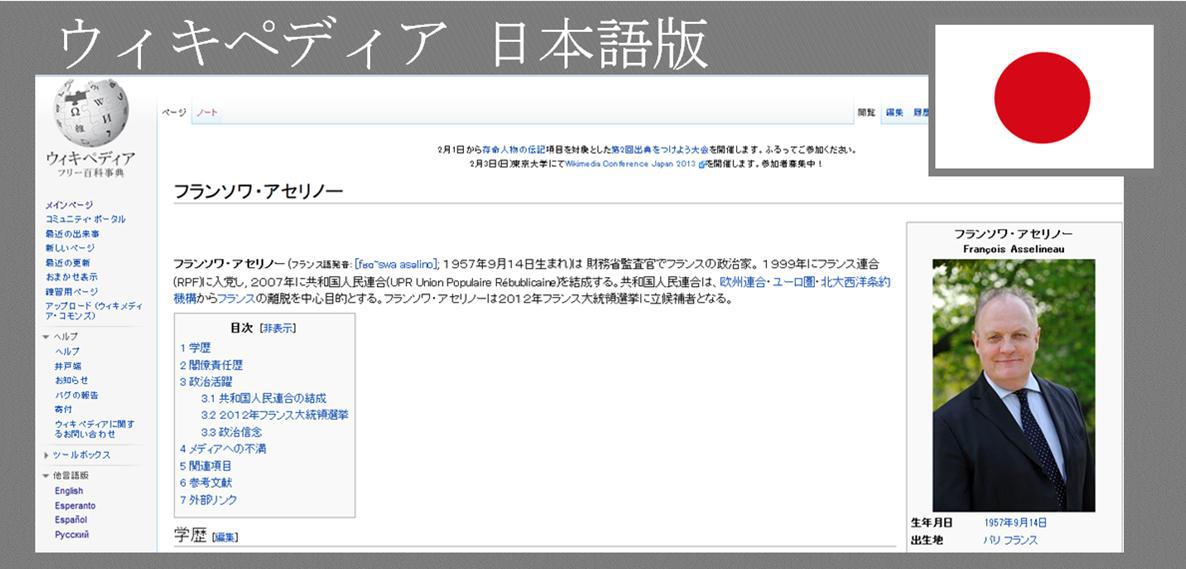Open the 1957年9月14日 birth date link

point(1014,523)
